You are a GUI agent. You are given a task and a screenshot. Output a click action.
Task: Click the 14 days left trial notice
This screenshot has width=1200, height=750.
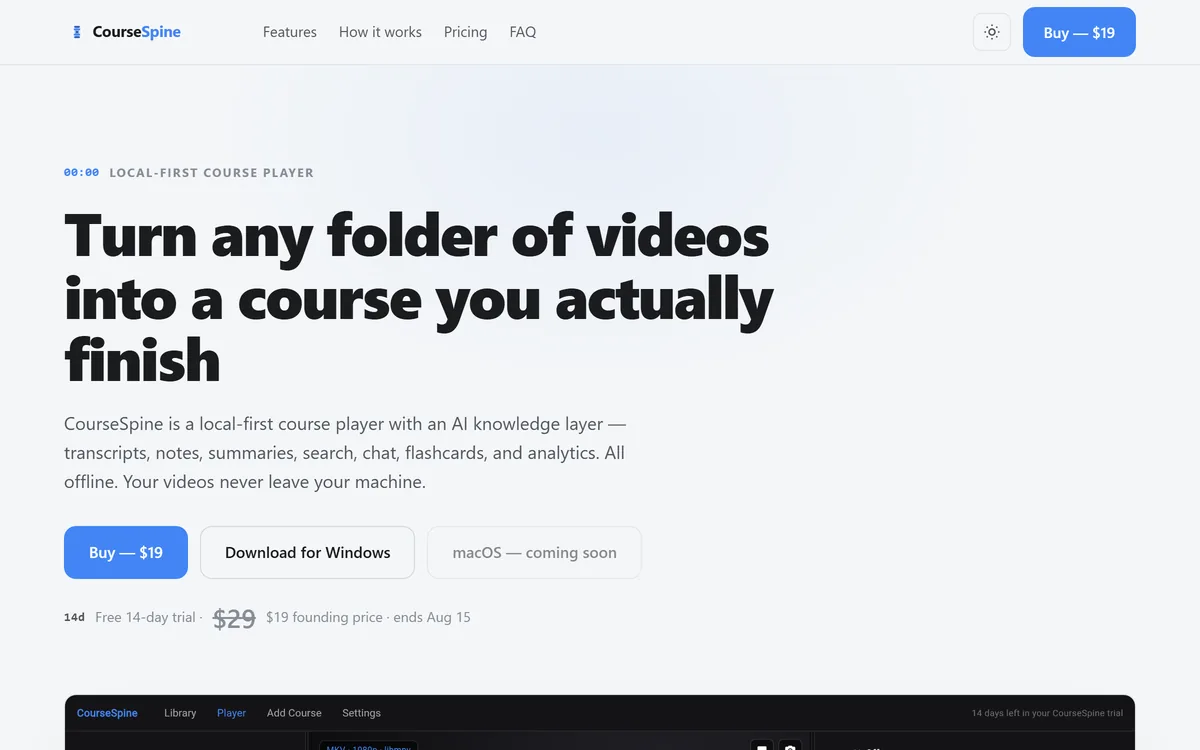(x=1047, y=713)
